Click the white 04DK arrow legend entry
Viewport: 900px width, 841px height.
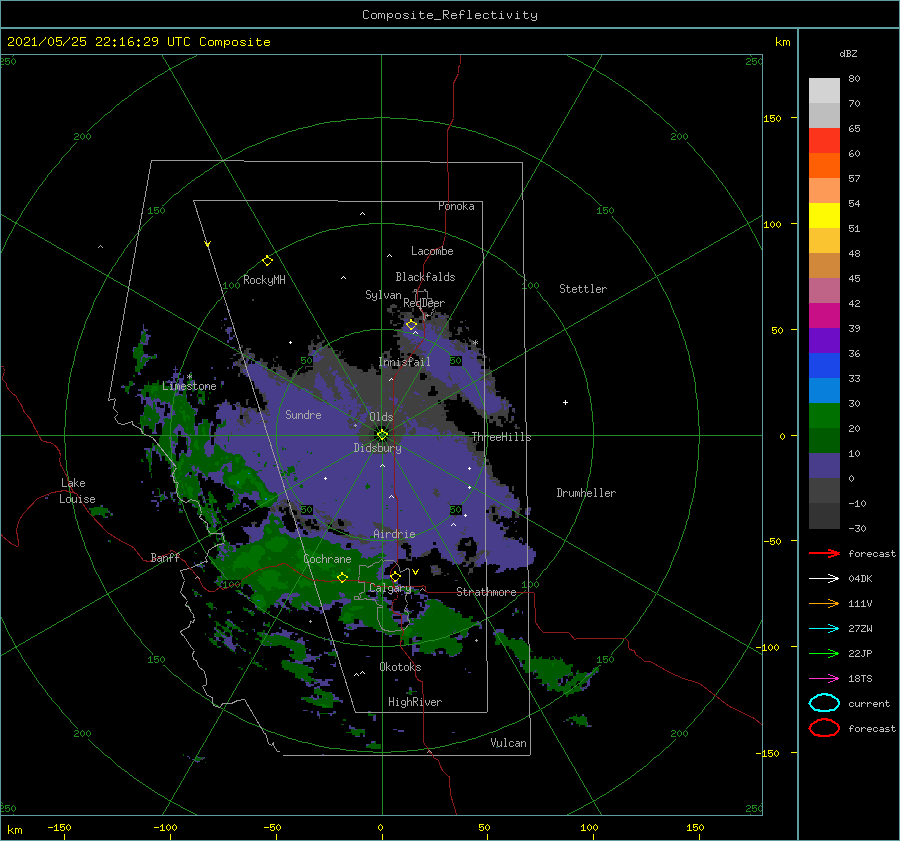824,578
